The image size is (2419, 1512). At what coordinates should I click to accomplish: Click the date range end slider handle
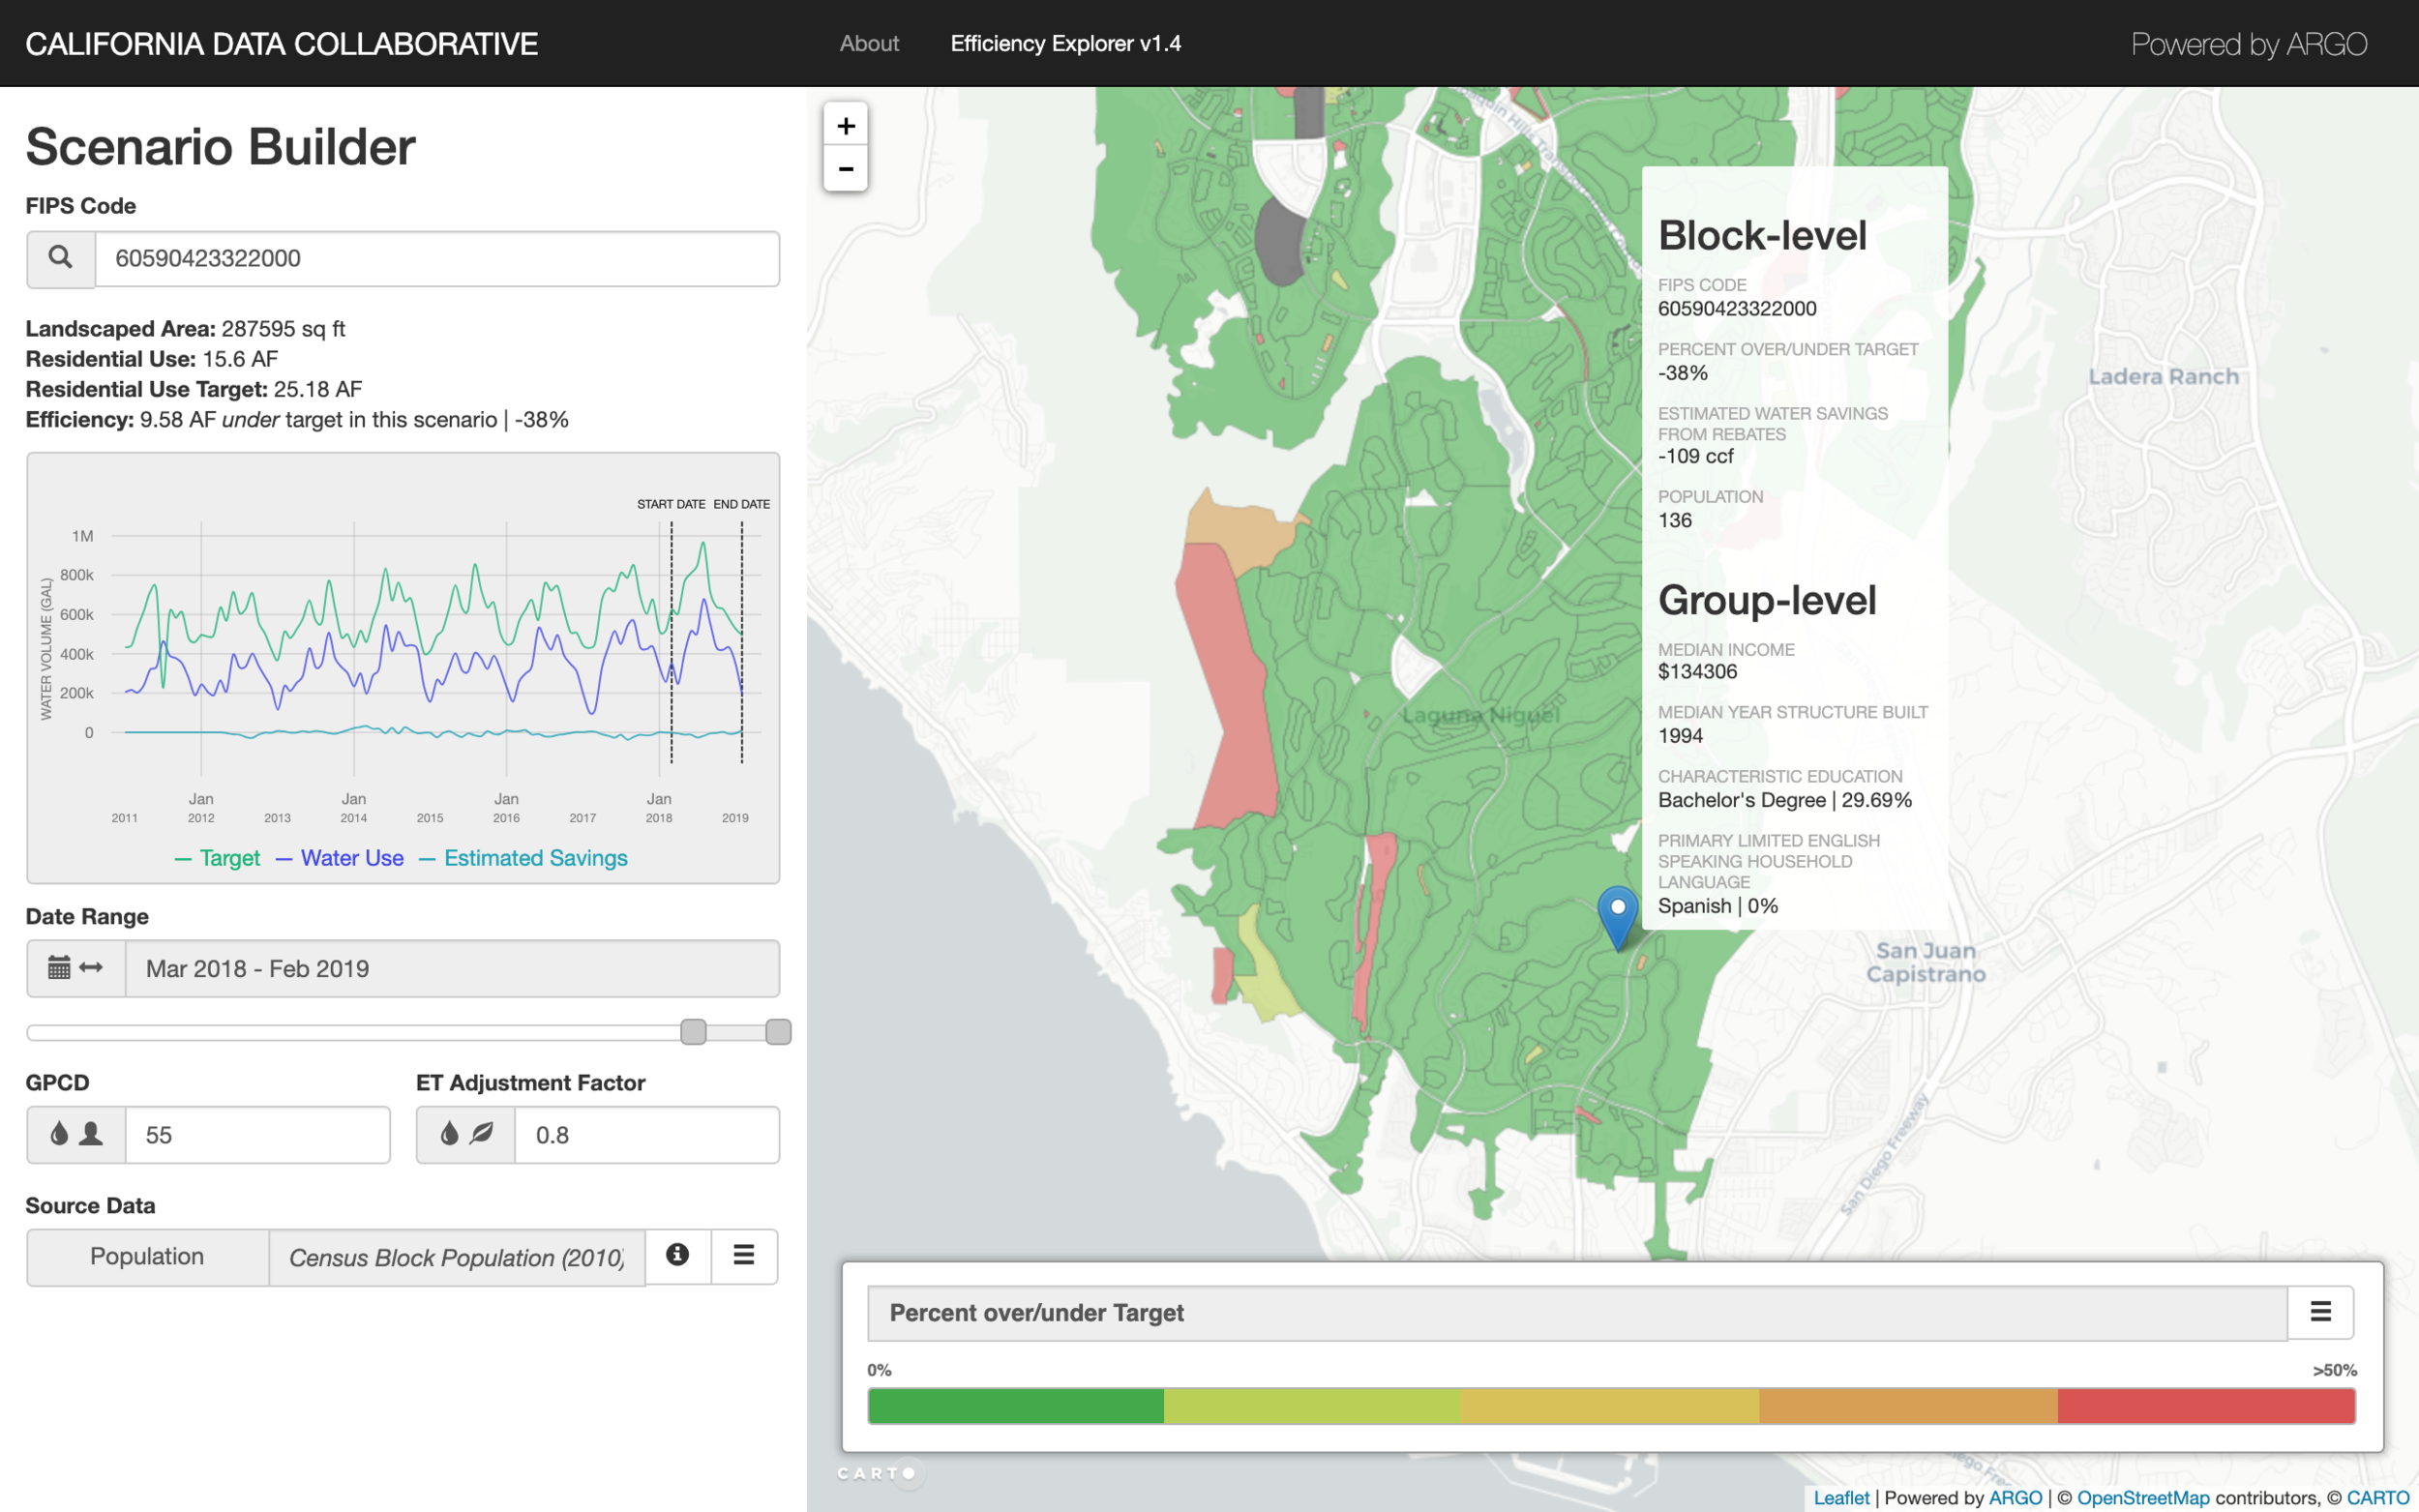pos(778,1031)
